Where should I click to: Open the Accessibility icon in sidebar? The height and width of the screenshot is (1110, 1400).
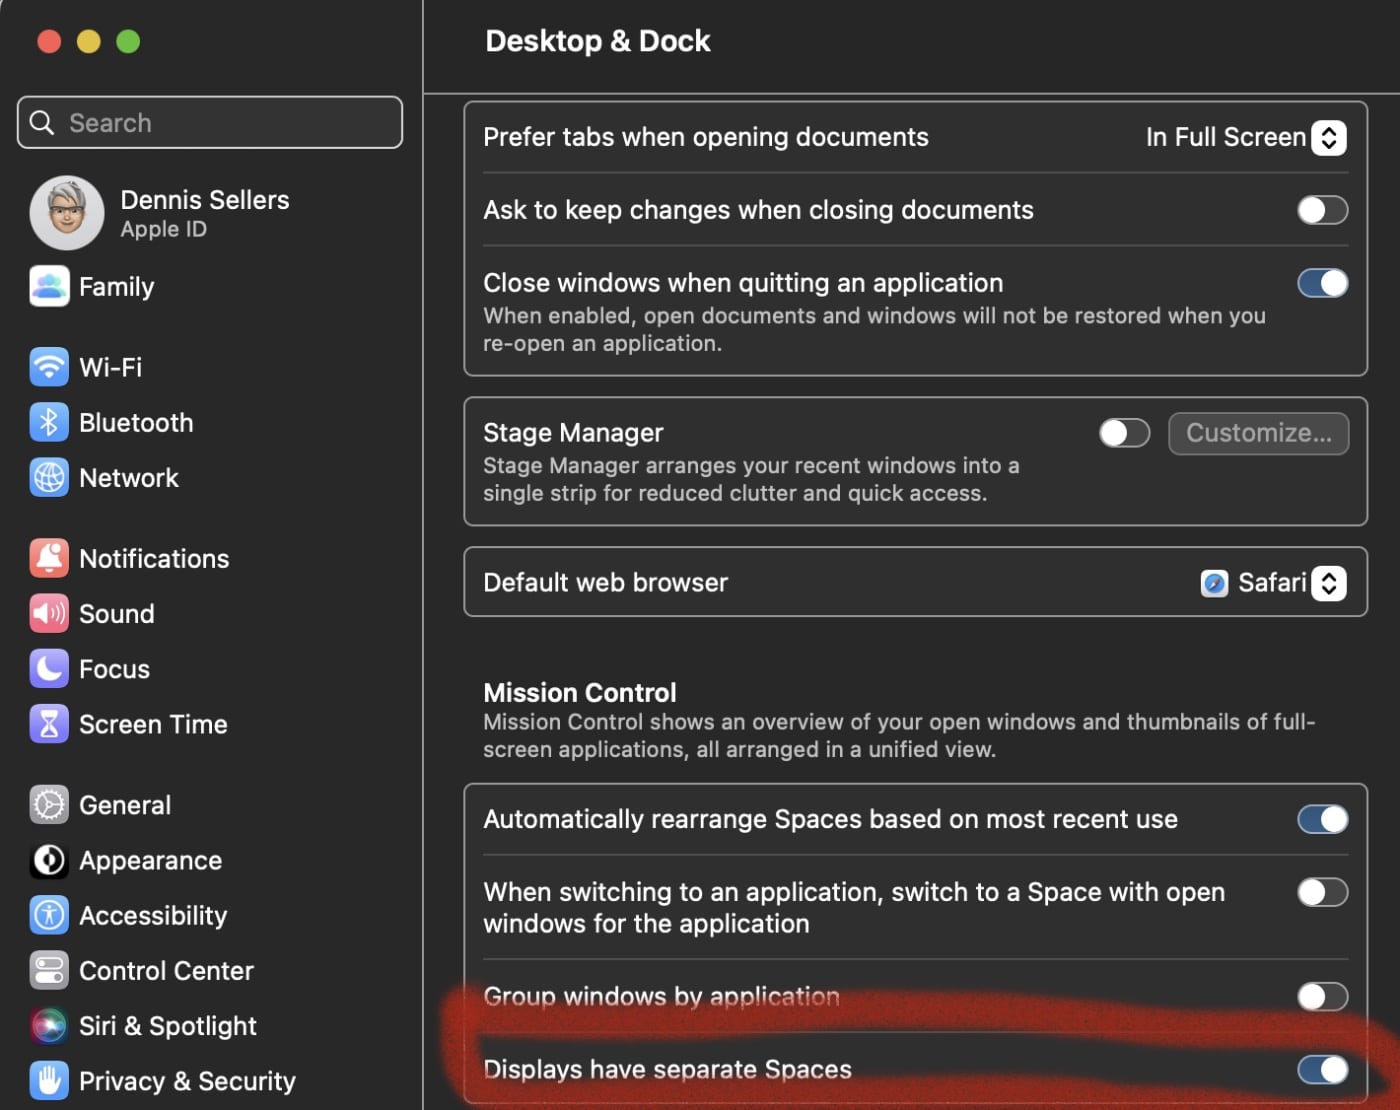pyautogui.click(x=49, y=915)
